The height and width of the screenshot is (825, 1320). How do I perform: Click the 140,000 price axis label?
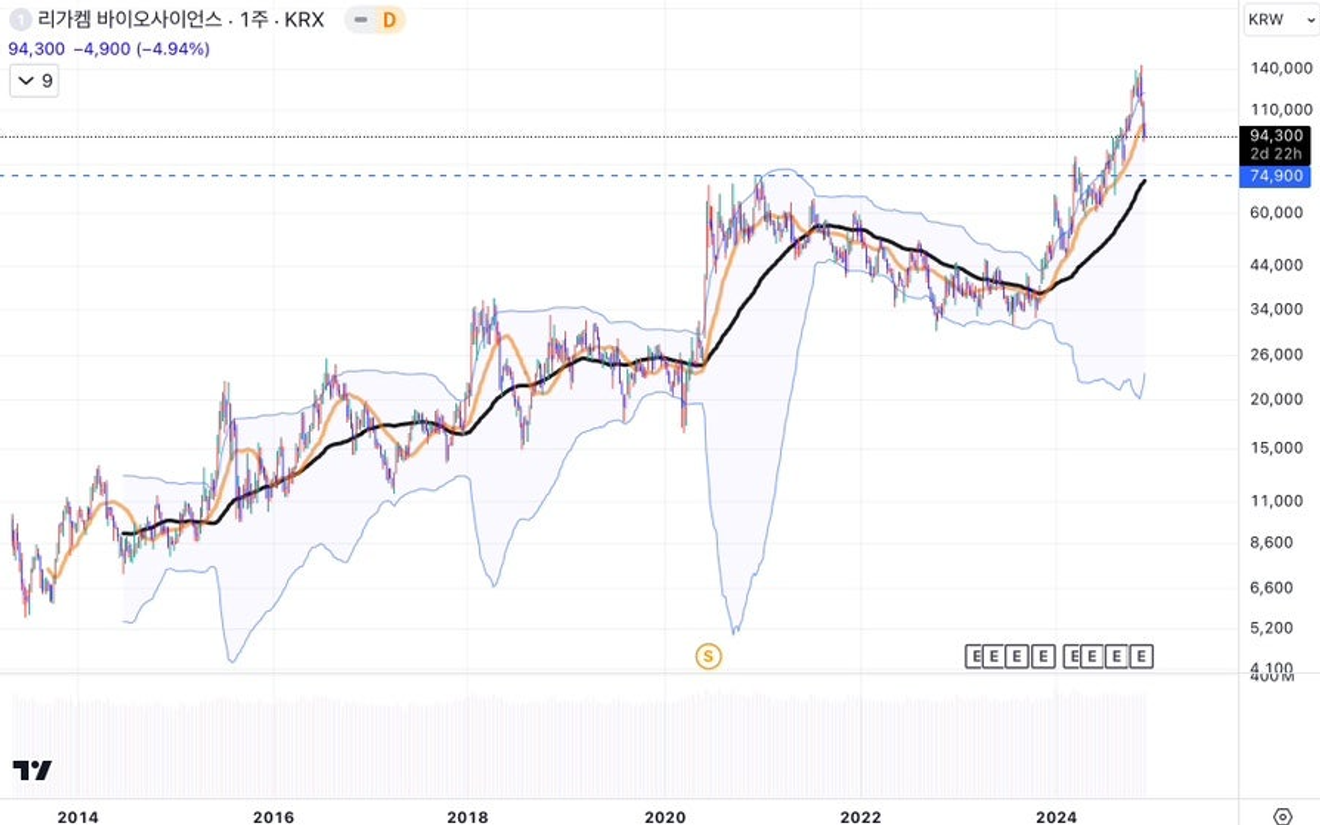[1281, 68]
